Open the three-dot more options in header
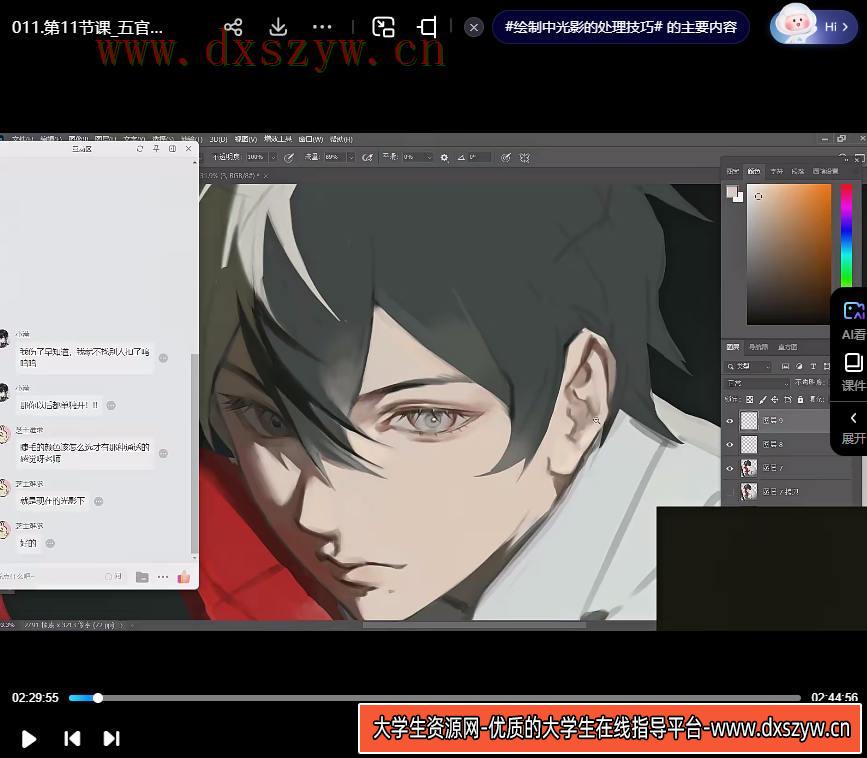 click(x=322, y=27)
